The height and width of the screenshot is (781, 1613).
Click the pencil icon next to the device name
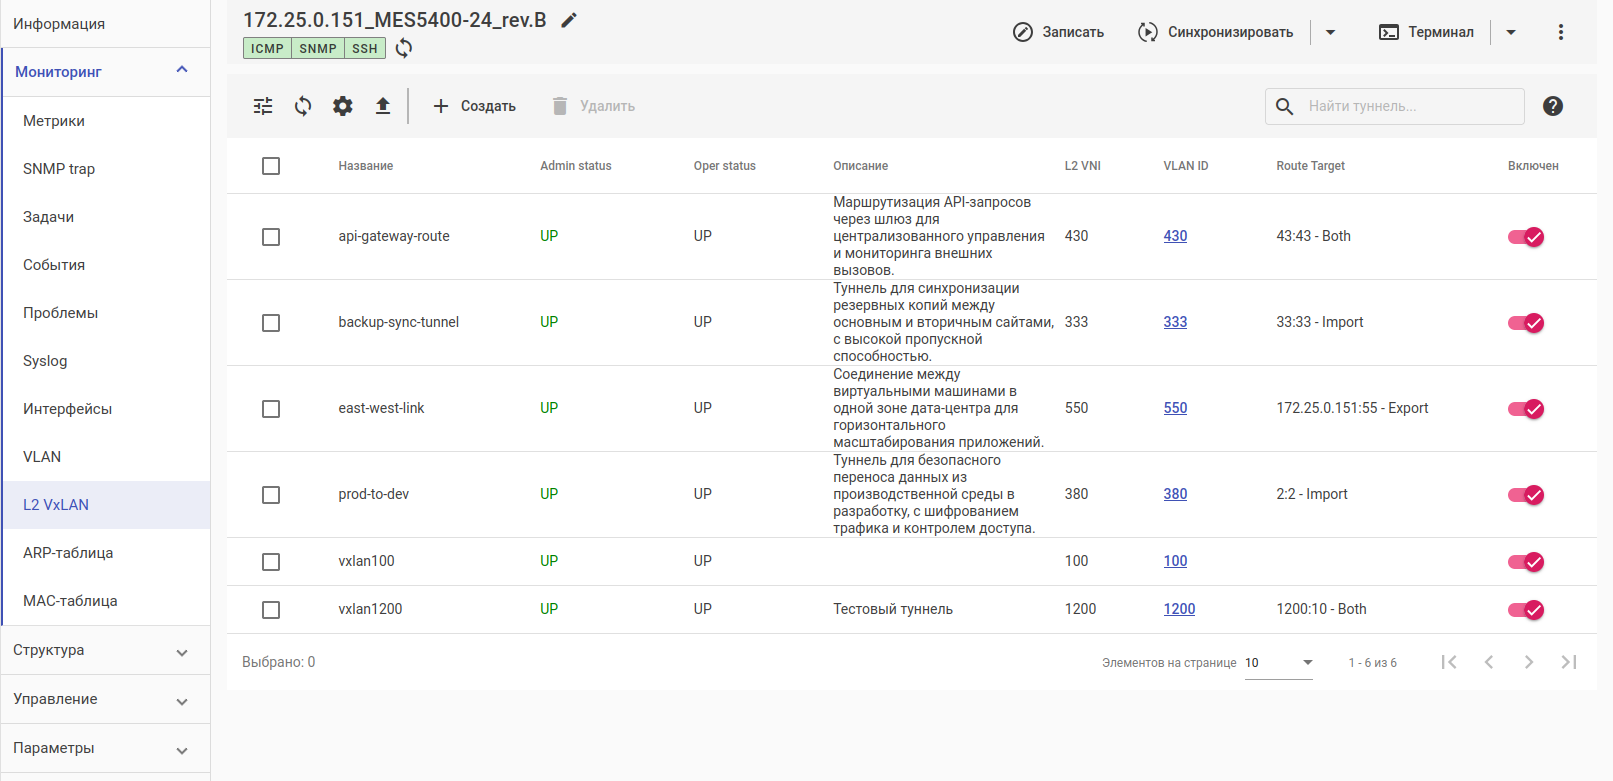coord(569,20)
